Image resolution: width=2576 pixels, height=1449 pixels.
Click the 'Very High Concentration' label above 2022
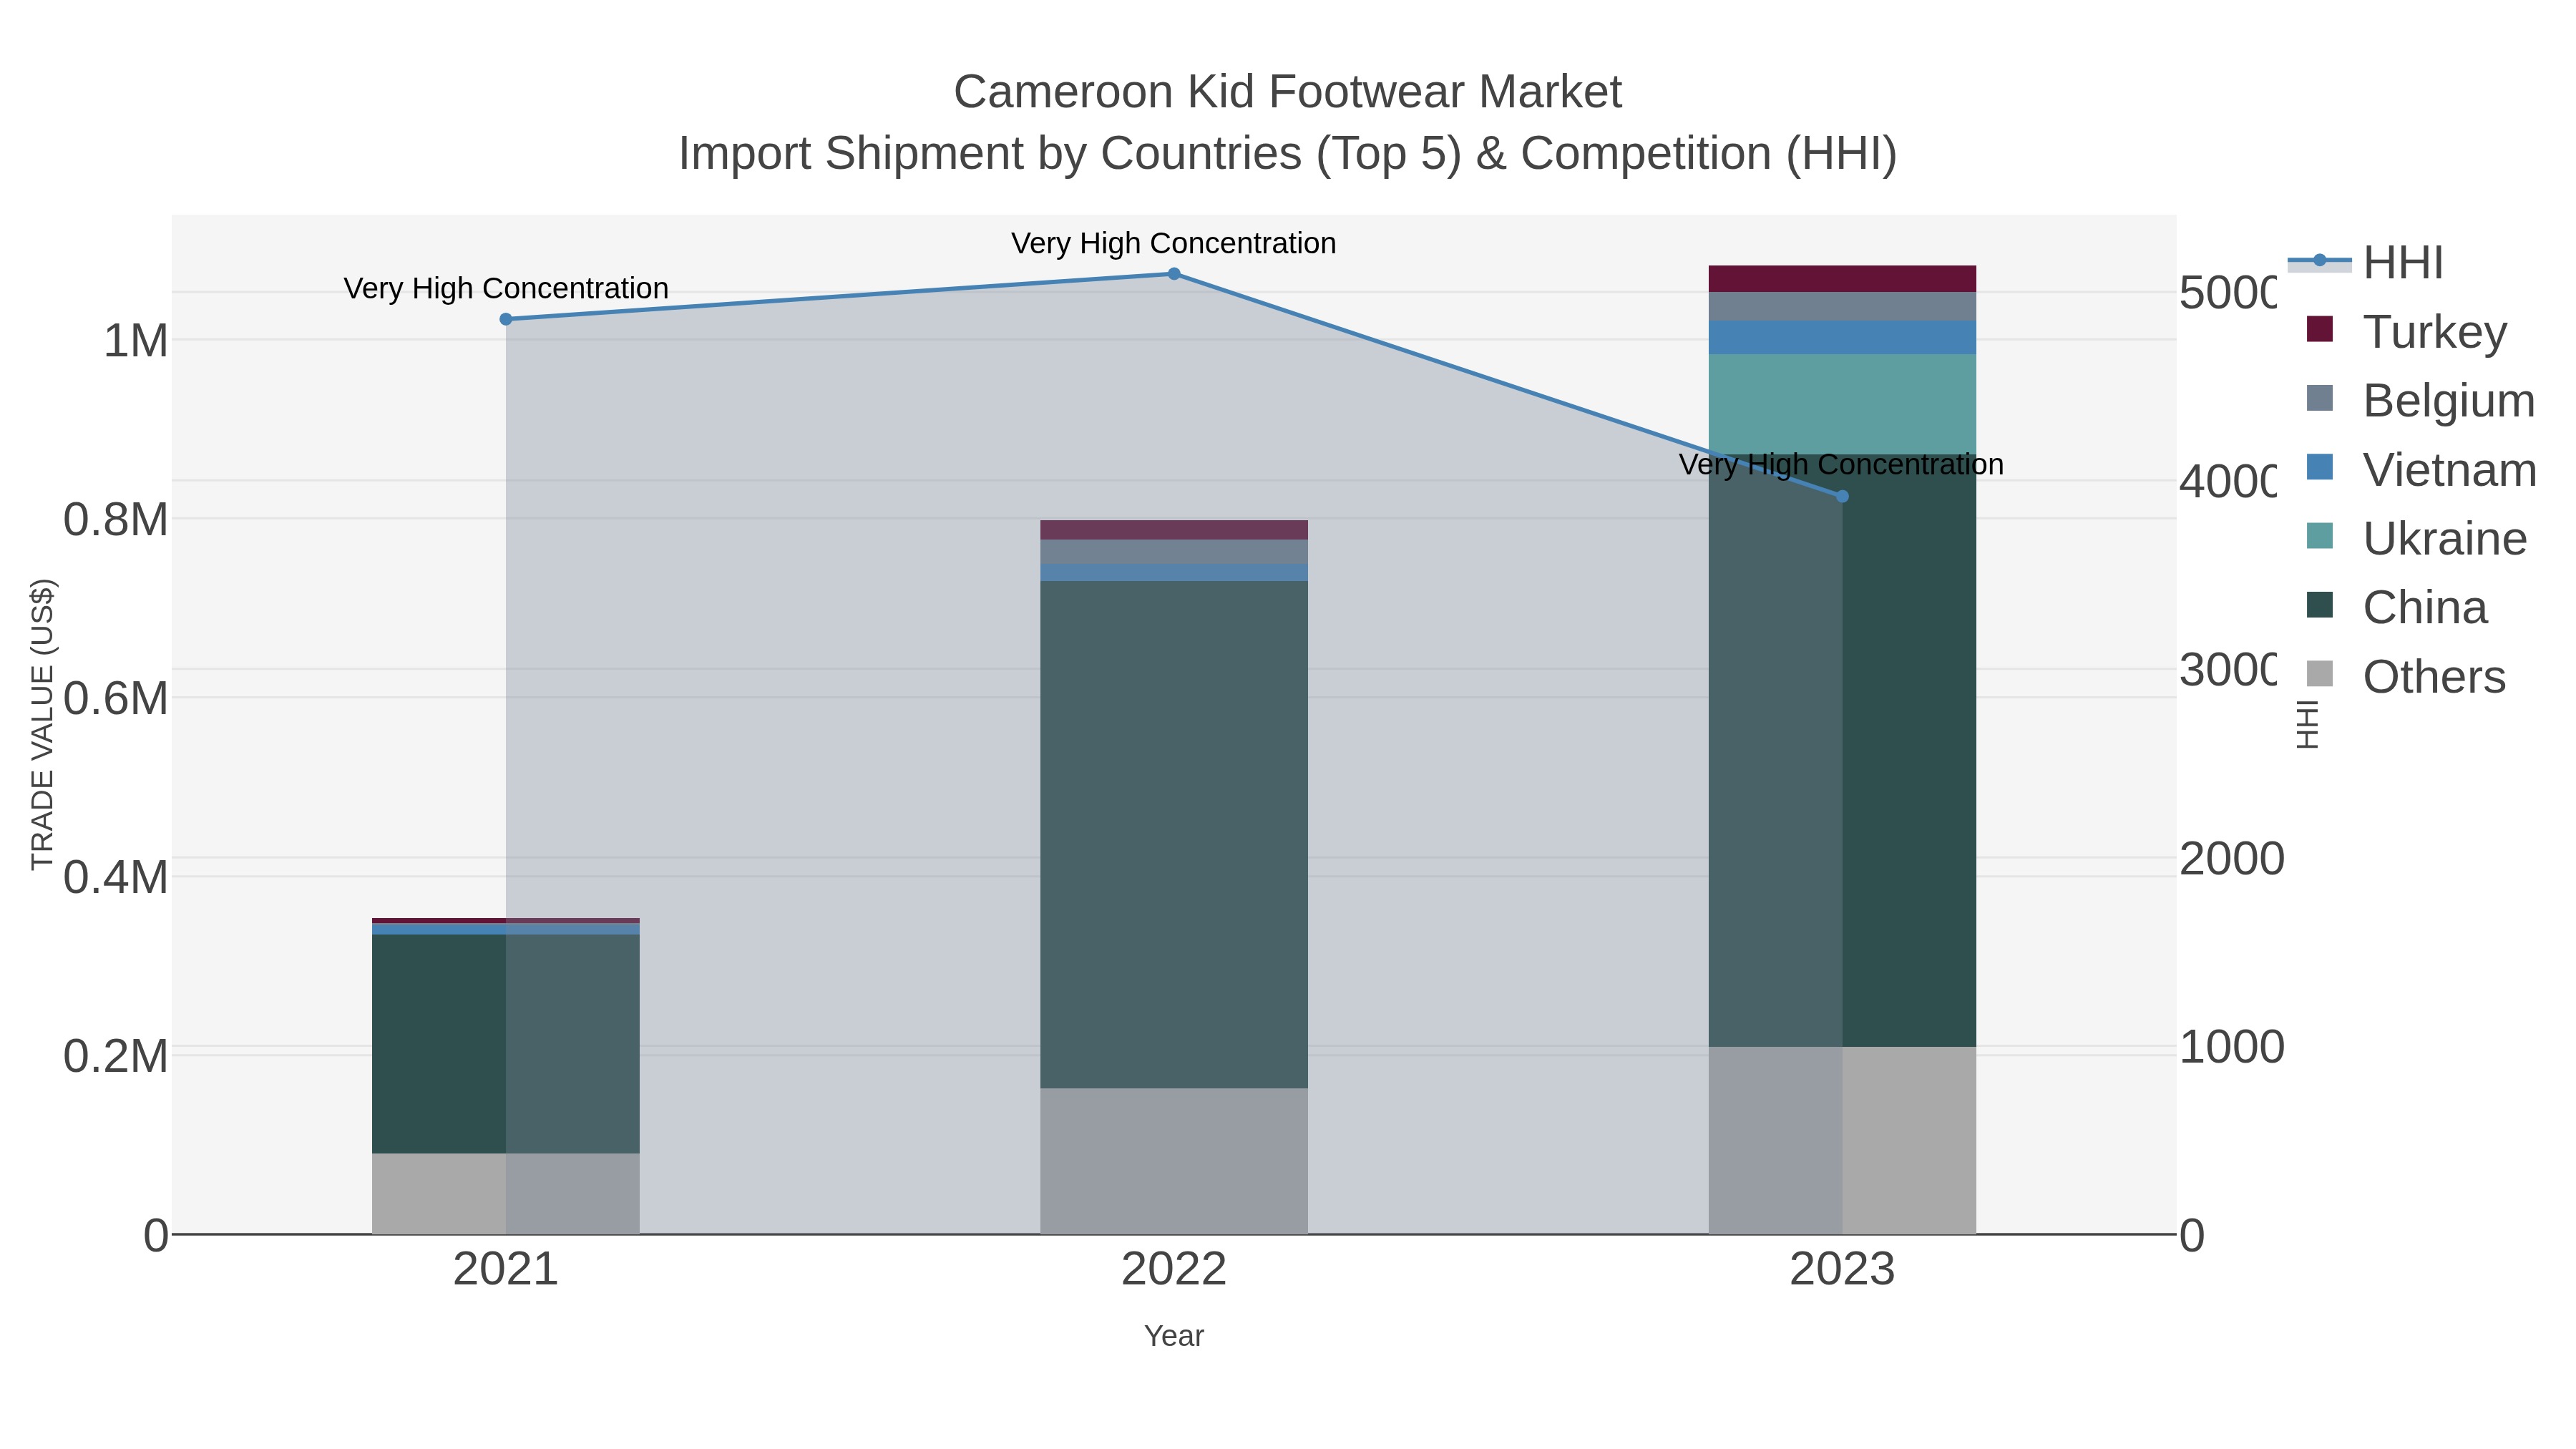1174,243
